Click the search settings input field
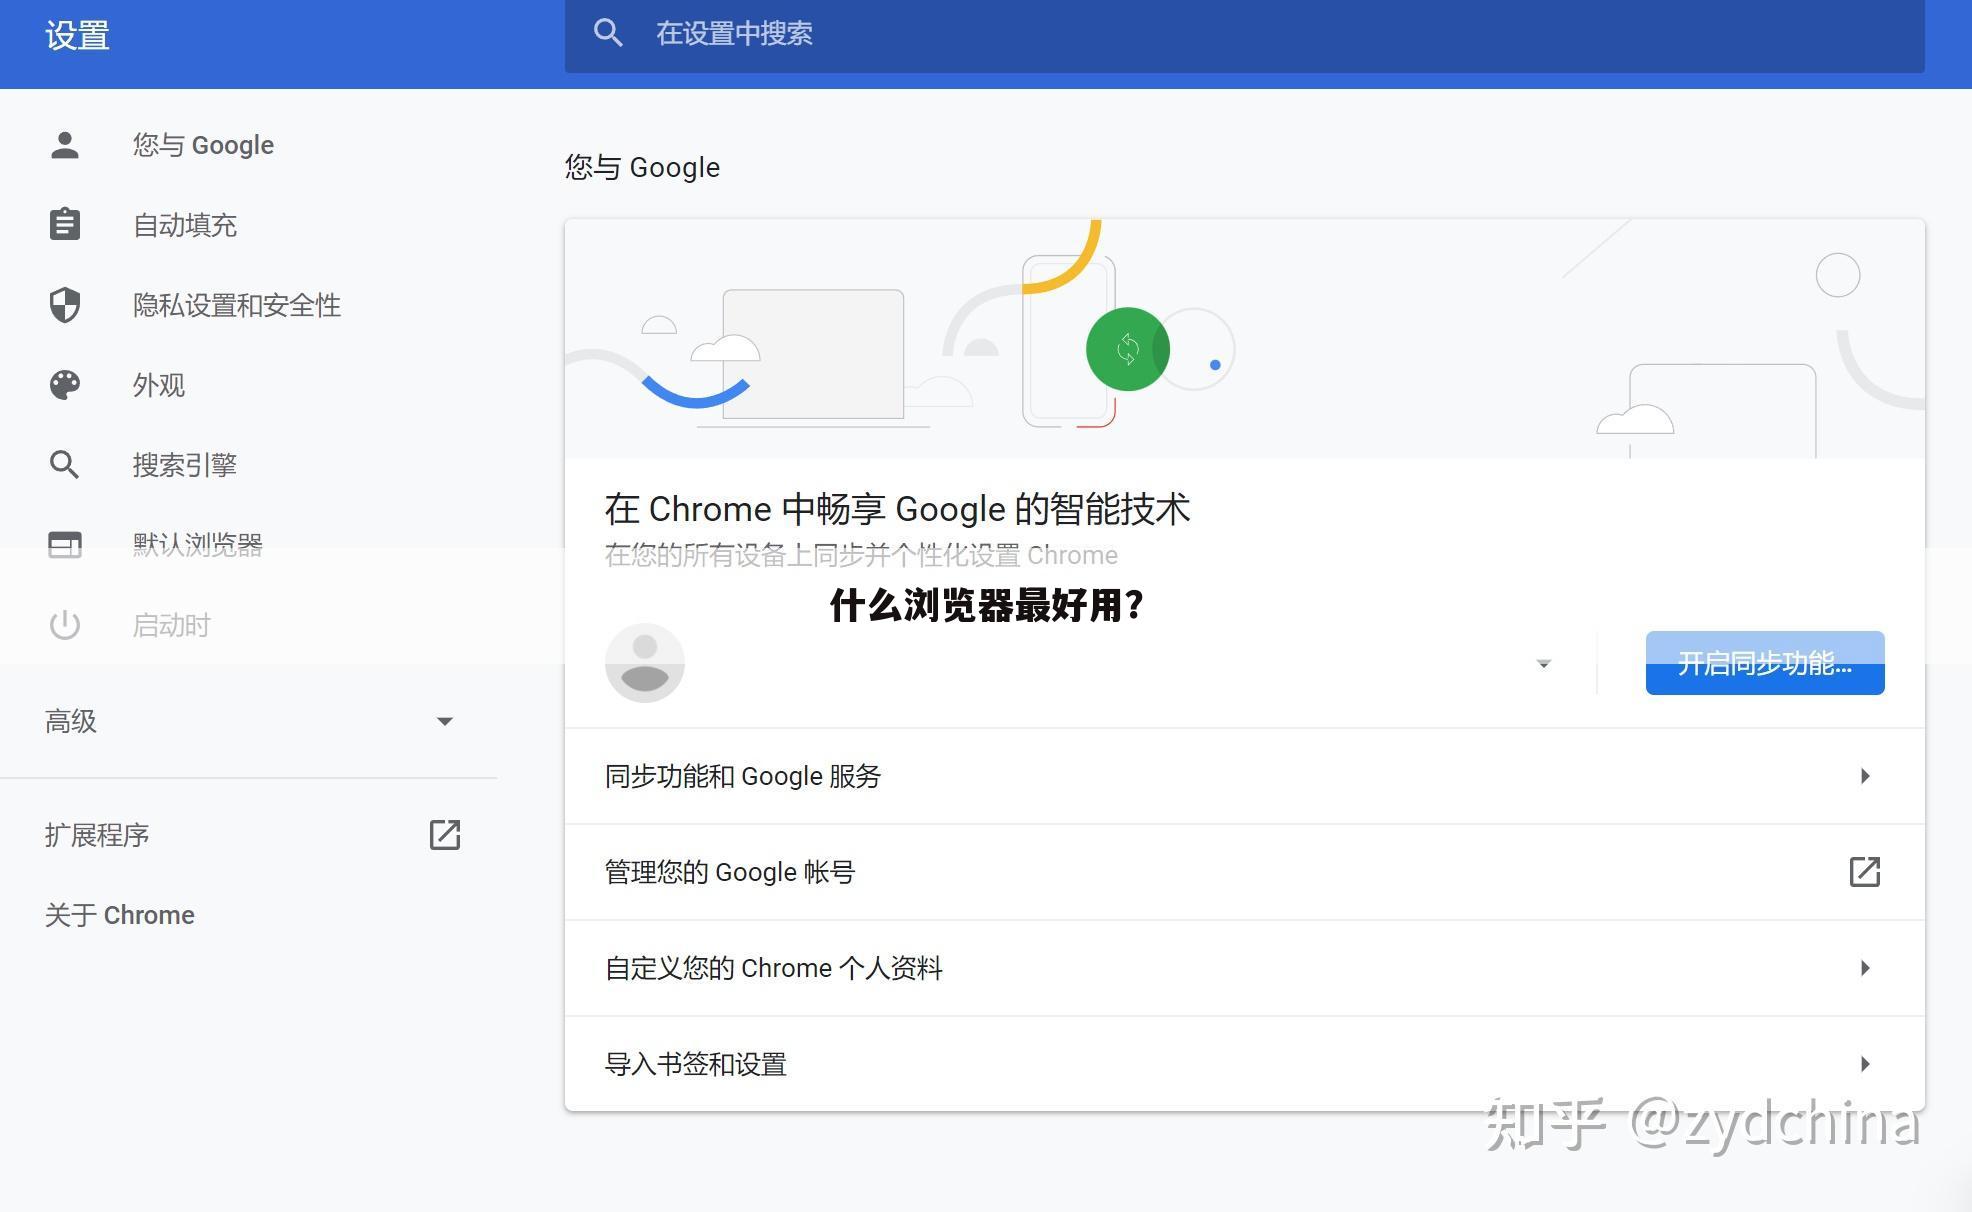This screenshot has width=1972, height=1212. (x=1244, y=34)
